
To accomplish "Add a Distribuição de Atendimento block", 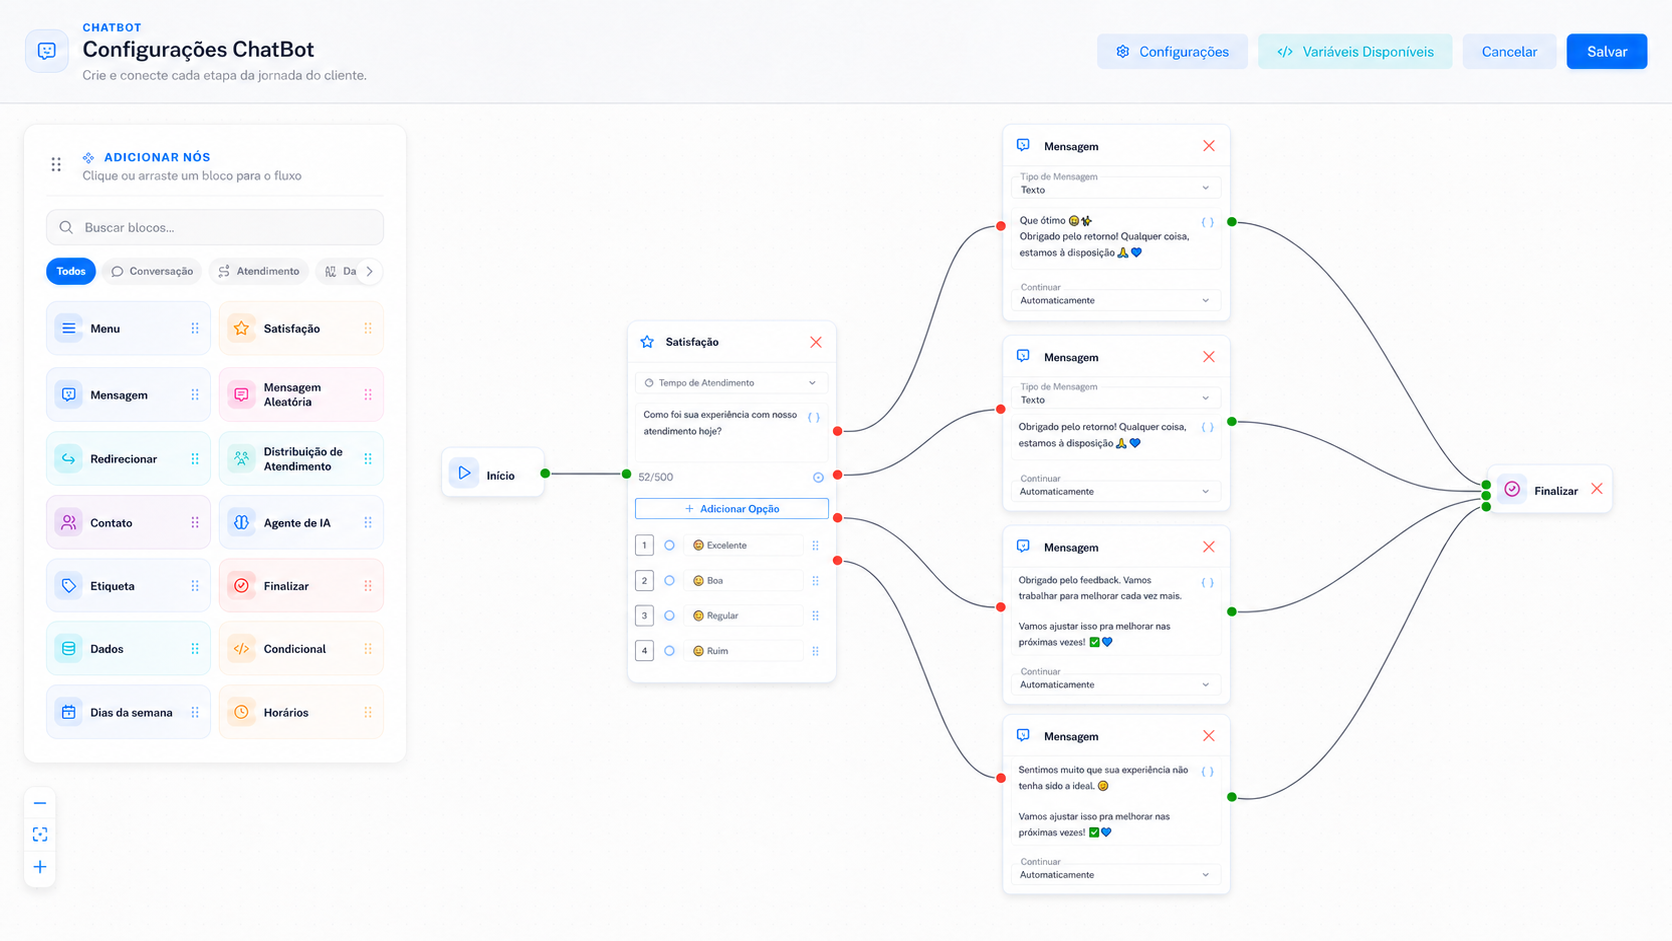I will click(301, 459).
